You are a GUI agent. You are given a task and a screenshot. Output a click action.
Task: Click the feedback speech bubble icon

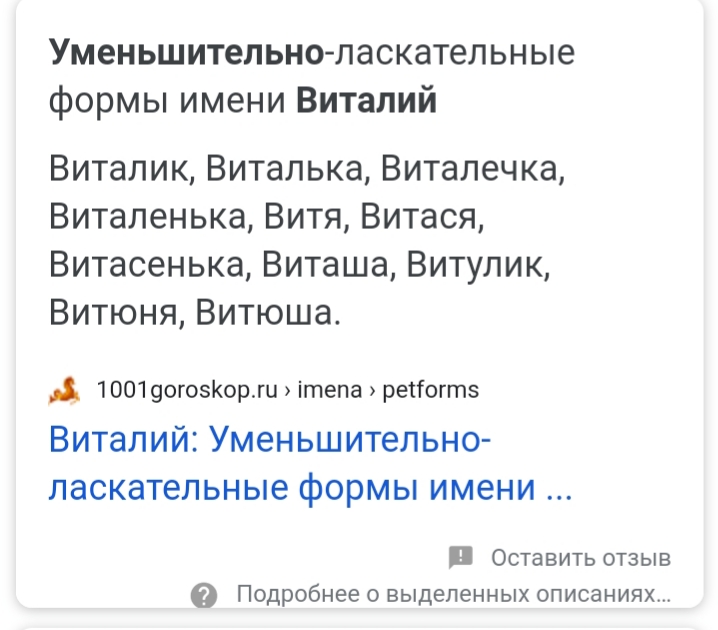pos(461,557)
